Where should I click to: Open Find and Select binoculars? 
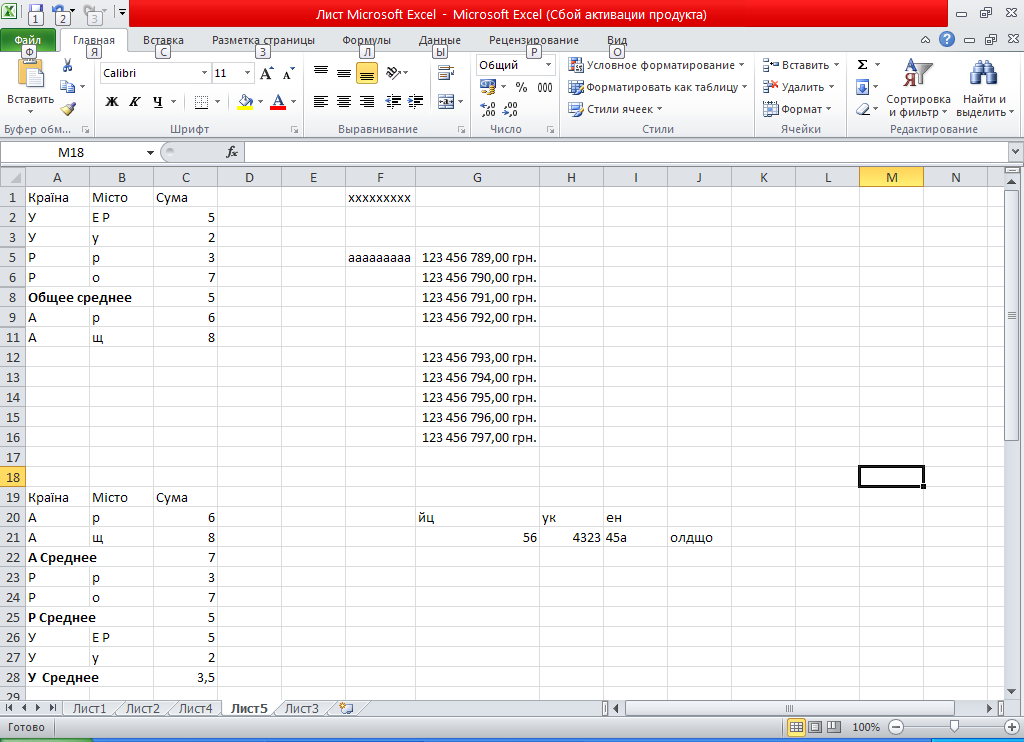(984, 88)
